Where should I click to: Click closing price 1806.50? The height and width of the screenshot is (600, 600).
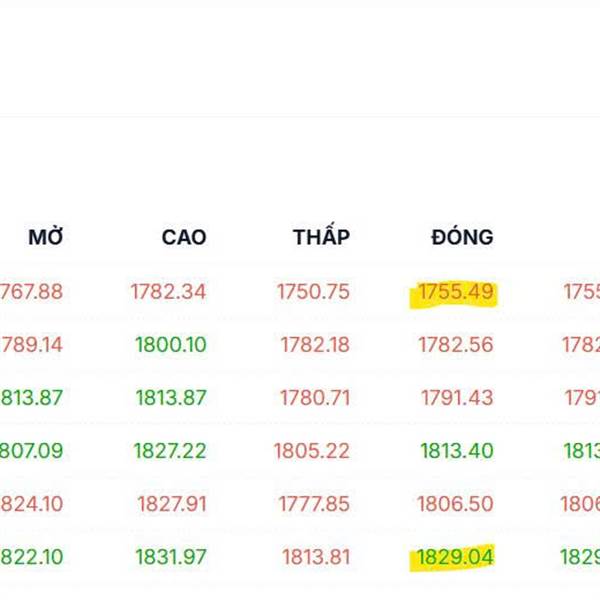456,504
